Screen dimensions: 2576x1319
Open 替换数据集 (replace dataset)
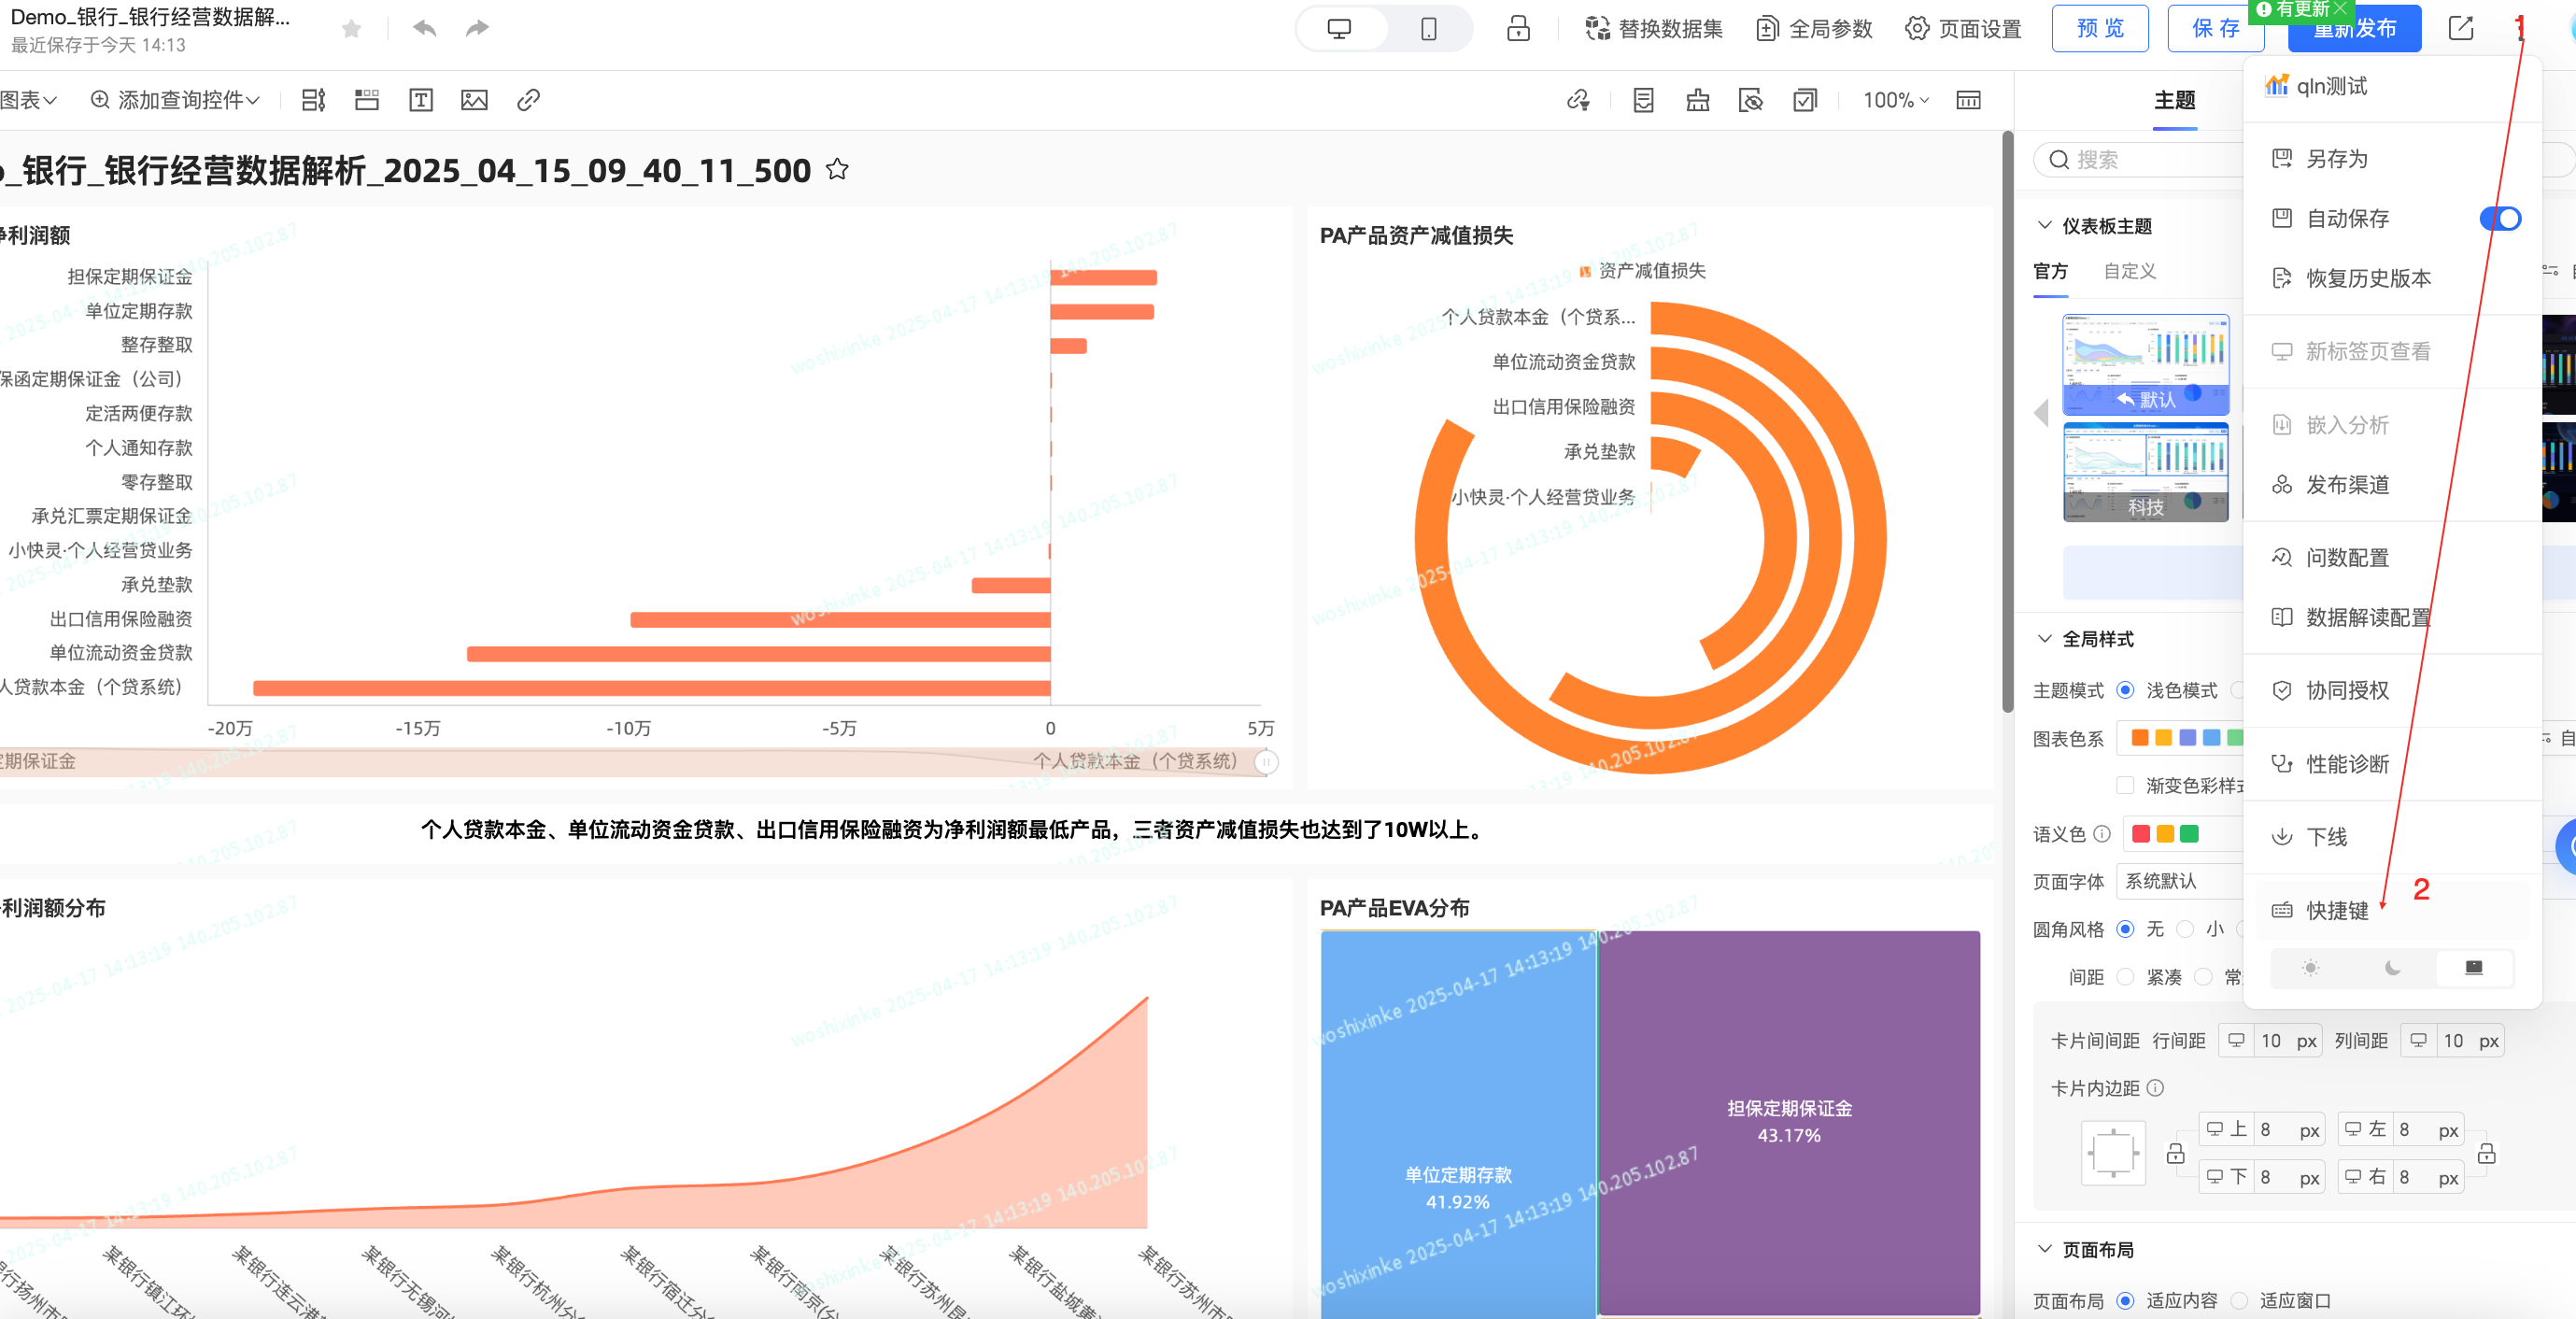1654,29
